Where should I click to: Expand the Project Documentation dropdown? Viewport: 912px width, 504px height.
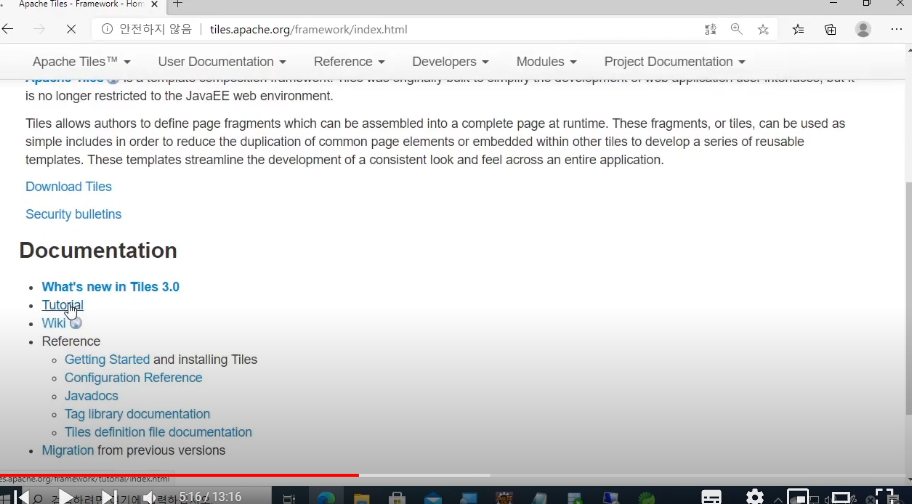click(675, 62)
